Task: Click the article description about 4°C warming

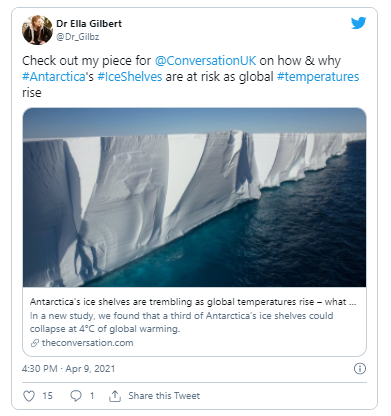Action: click(181, 322)
